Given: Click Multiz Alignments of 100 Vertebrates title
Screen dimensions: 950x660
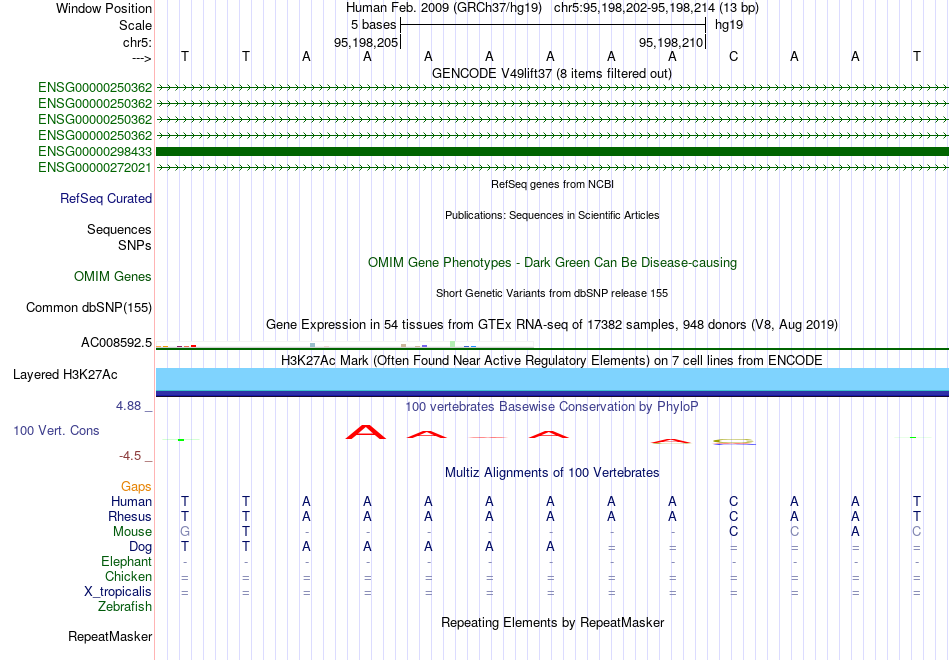Looking at the screenshot, I should pyautogui.click(x=552, y=472).
